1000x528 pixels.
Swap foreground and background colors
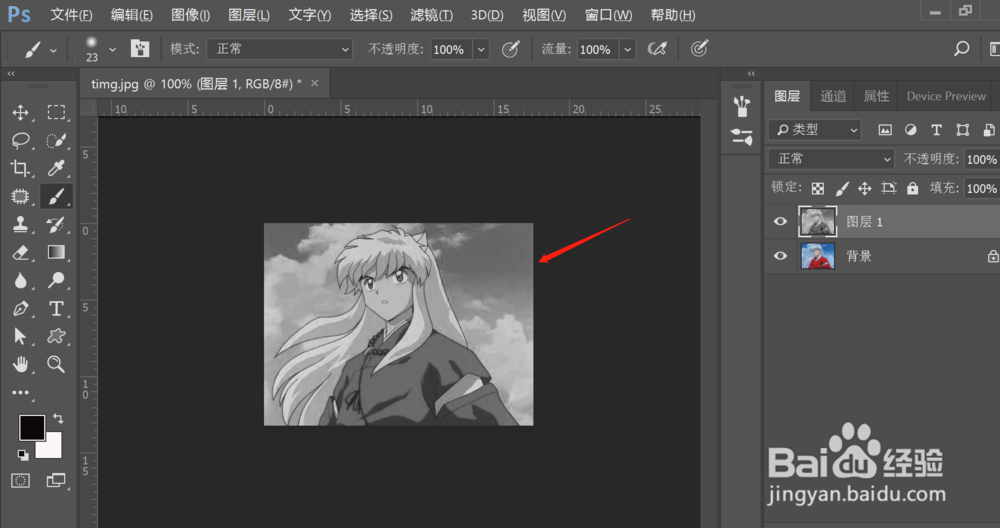pos(58,418)
